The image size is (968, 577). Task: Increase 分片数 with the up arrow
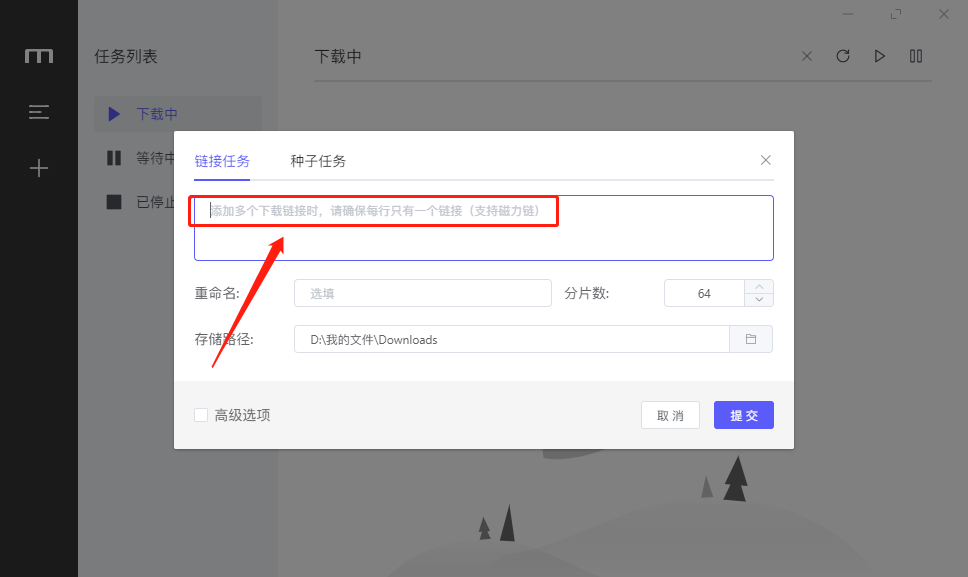759,286
